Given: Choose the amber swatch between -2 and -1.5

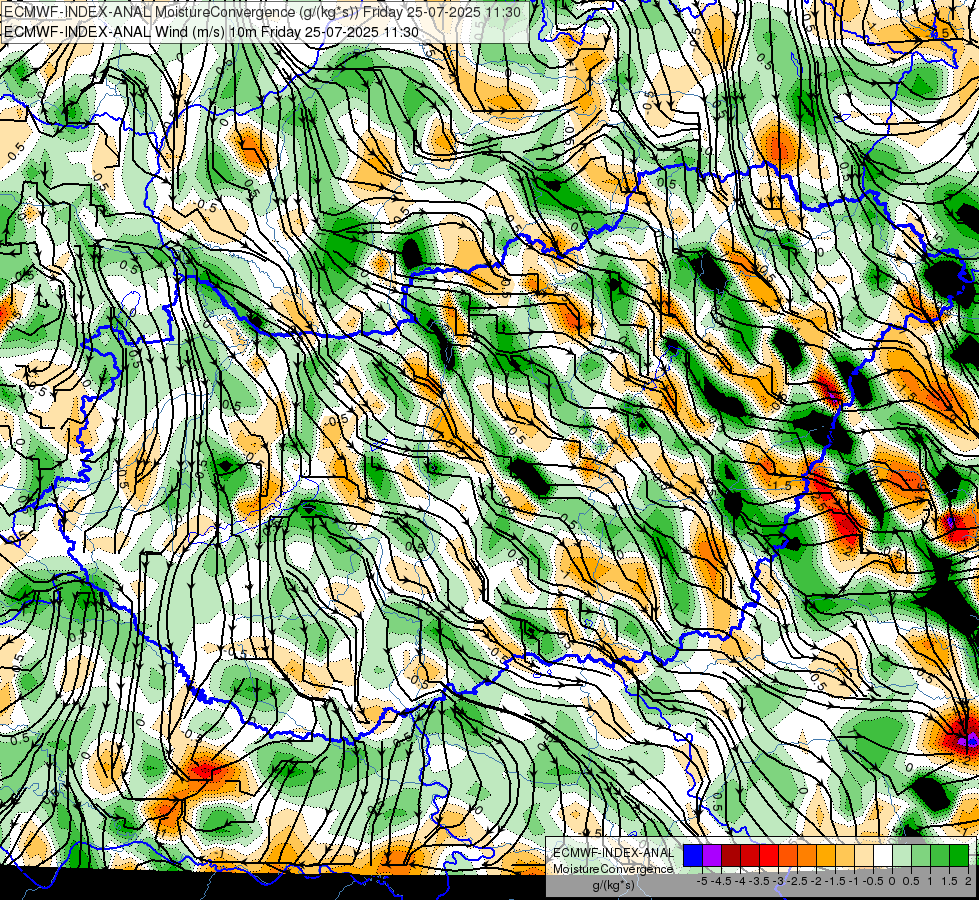Looking at the screenshot, I should click(826, 856).
